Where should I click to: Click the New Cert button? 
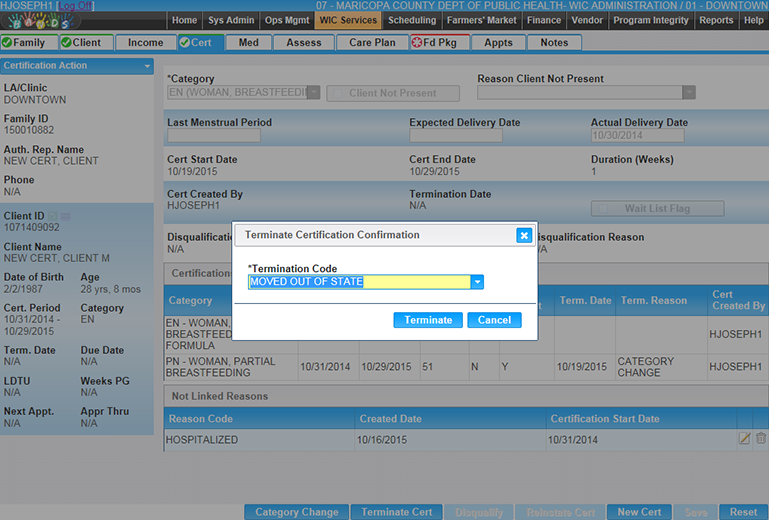click(639, 512)
